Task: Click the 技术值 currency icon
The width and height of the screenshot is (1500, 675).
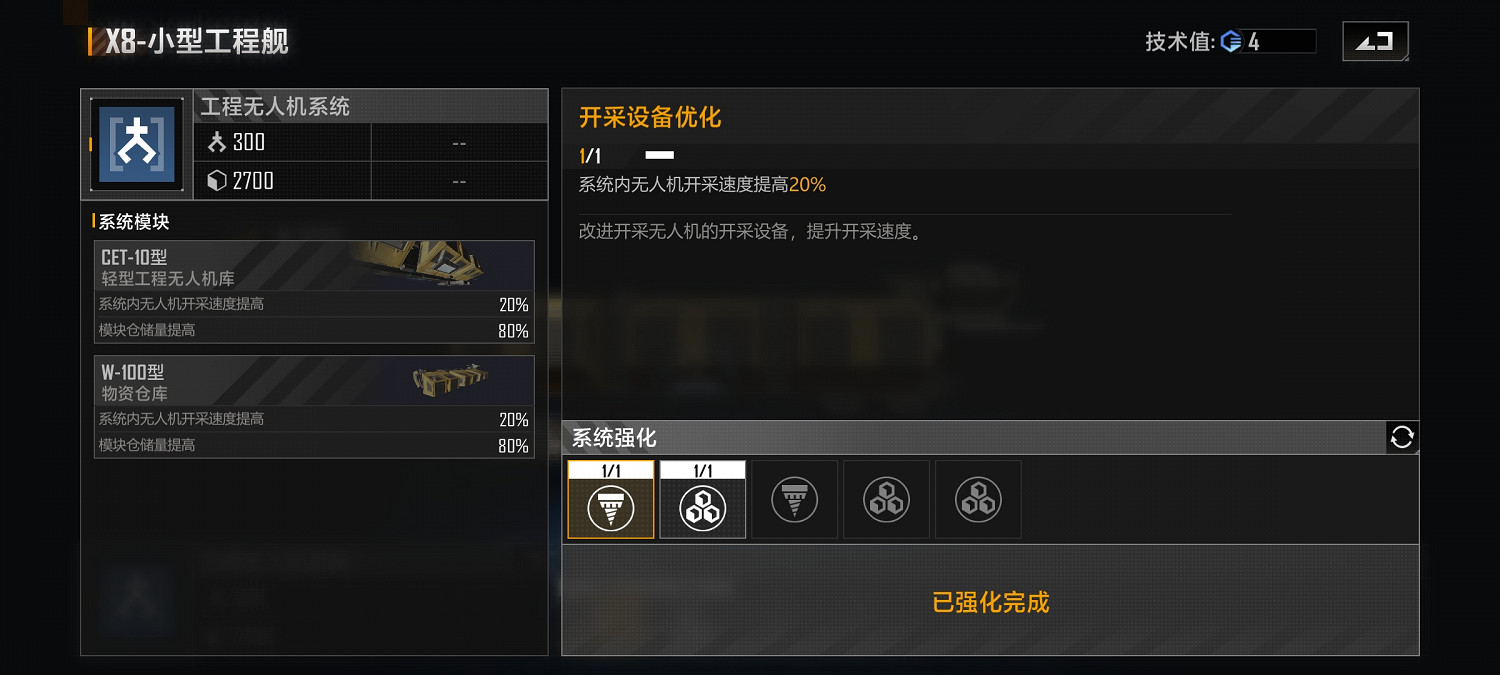Action: (x=1231, y=41)
